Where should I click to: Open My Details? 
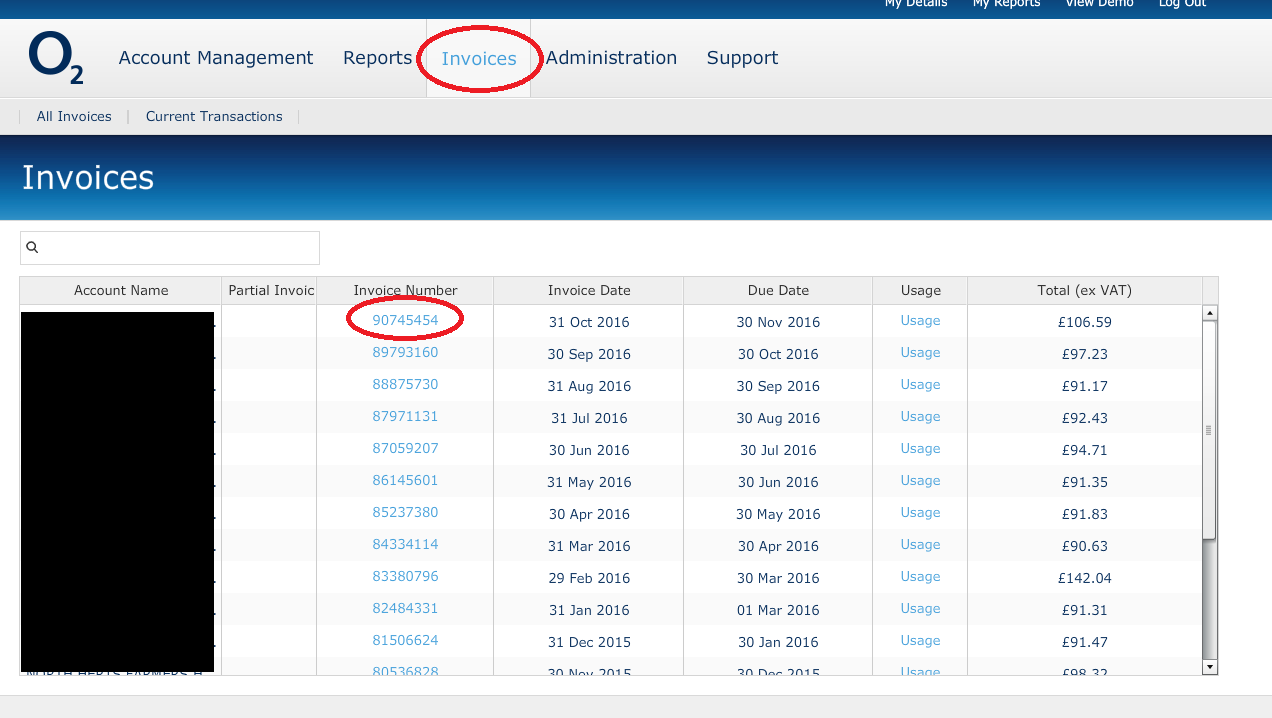(x=915, y=4)
